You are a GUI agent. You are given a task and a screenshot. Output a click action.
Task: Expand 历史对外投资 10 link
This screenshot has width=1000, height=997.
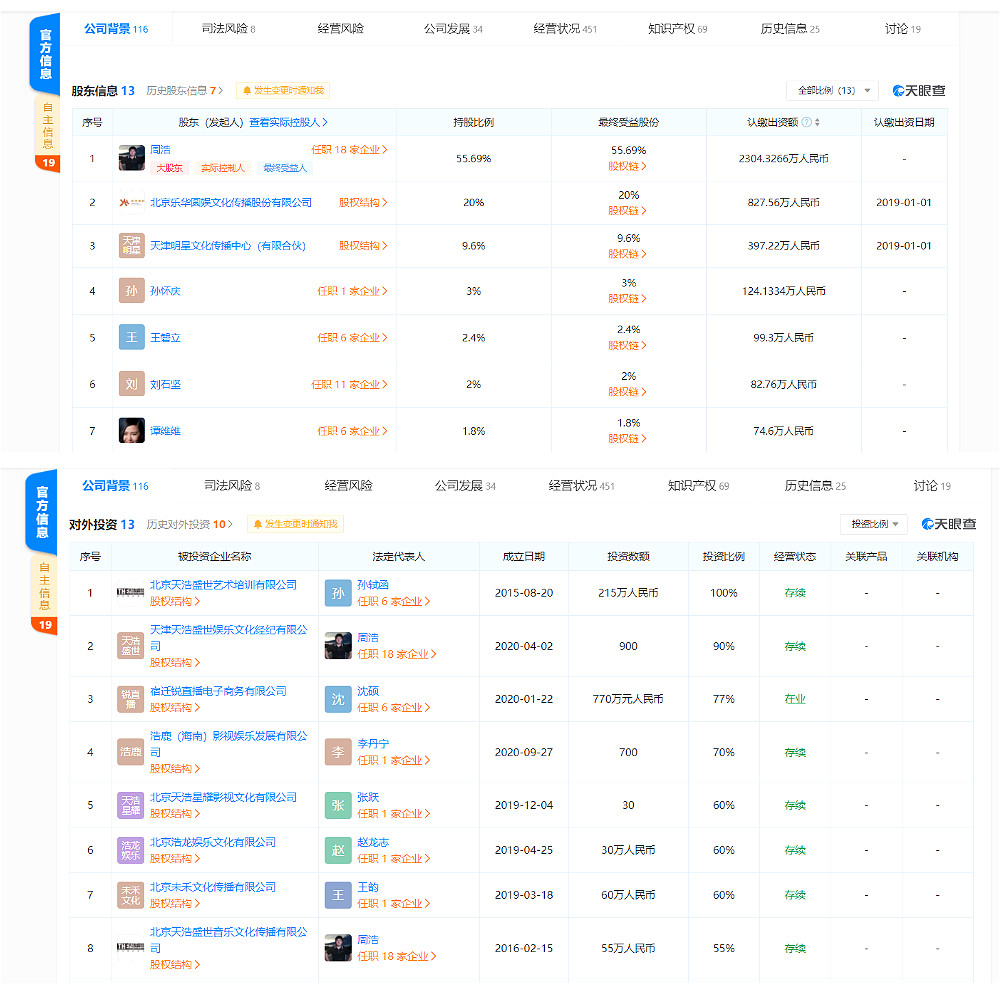tap(189, 524)
